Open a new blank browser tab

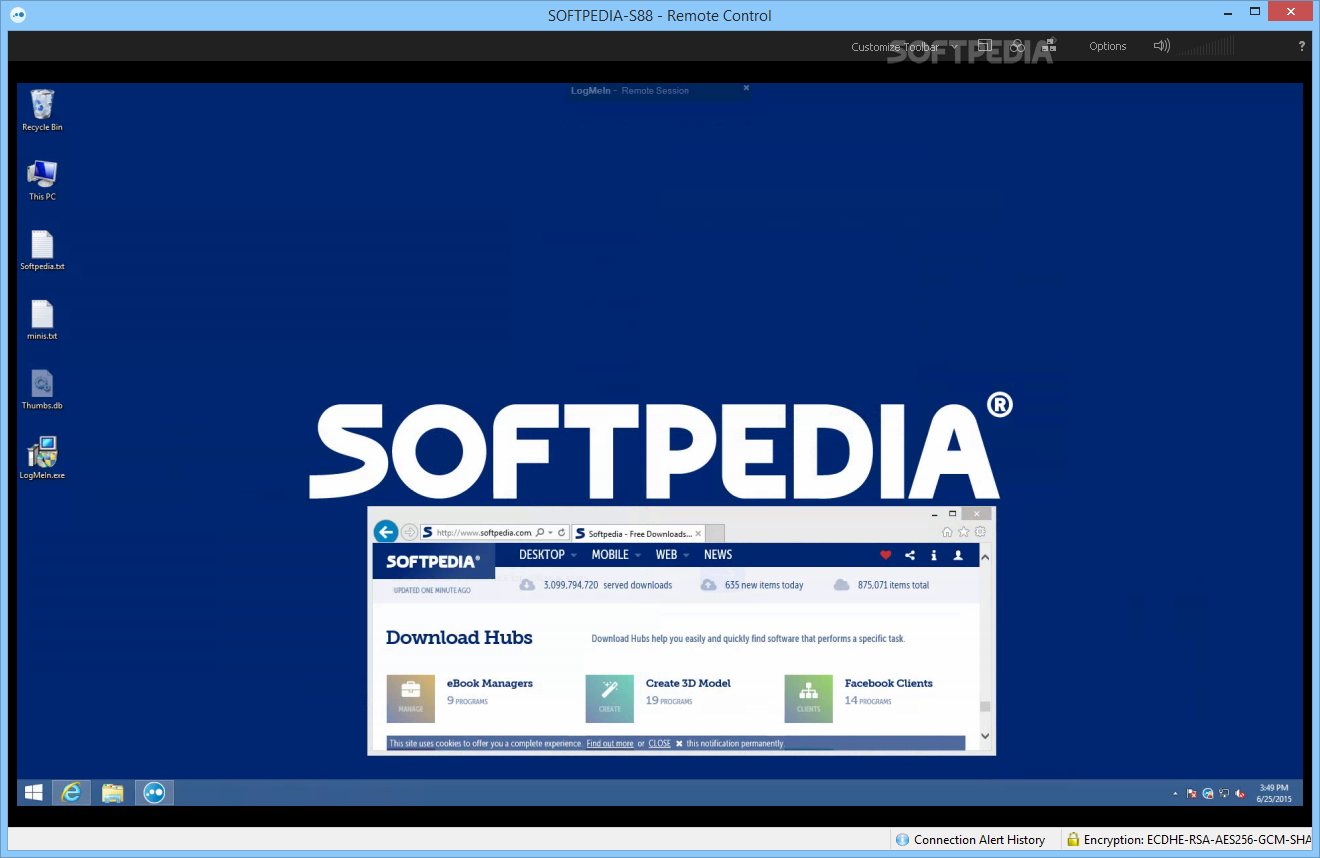pos(715,533)
